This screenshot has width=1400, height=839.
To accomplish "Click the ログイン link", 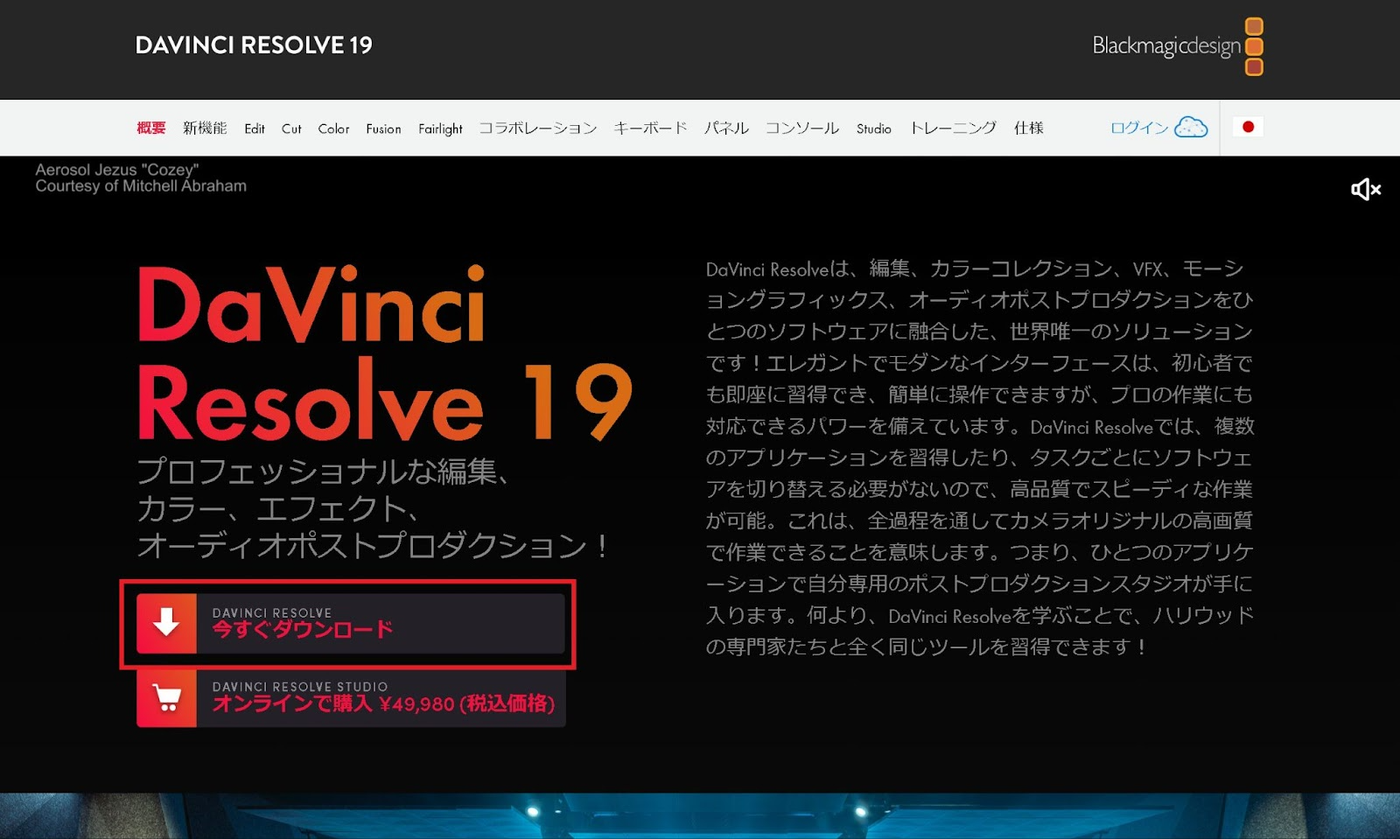I will (x=1139, y=128).
